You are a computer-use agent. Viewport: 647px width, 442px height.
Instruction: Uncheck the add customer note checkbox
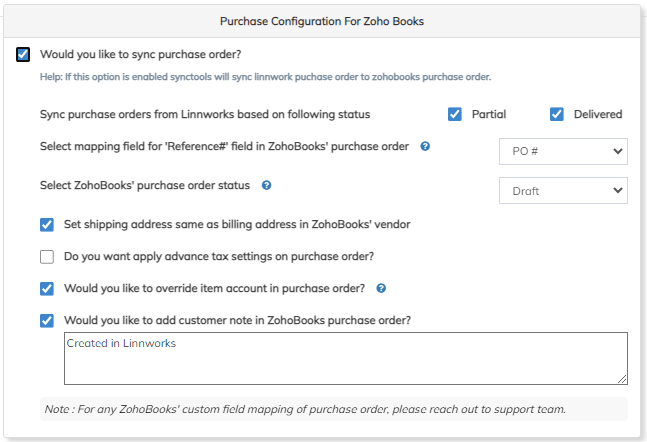[x=47, y=320]
